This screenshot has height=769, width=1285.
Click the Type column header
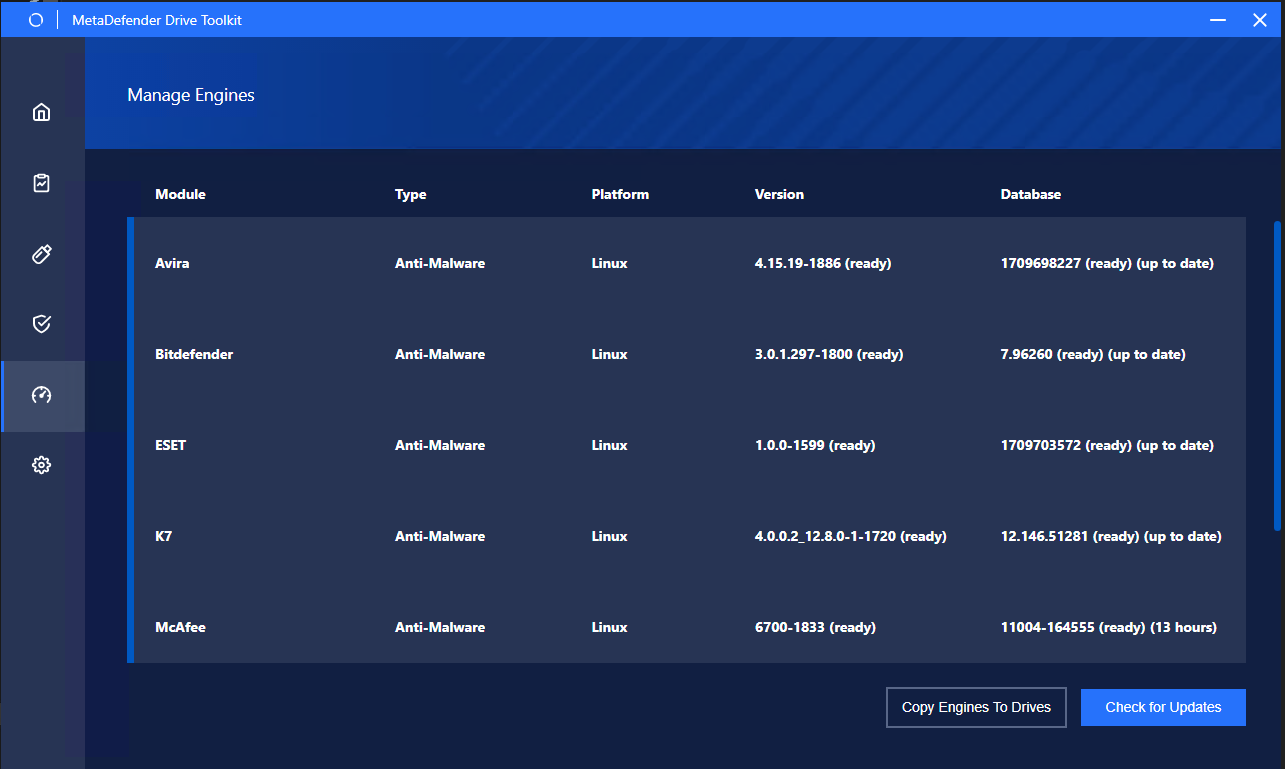(x=410, y=194)
